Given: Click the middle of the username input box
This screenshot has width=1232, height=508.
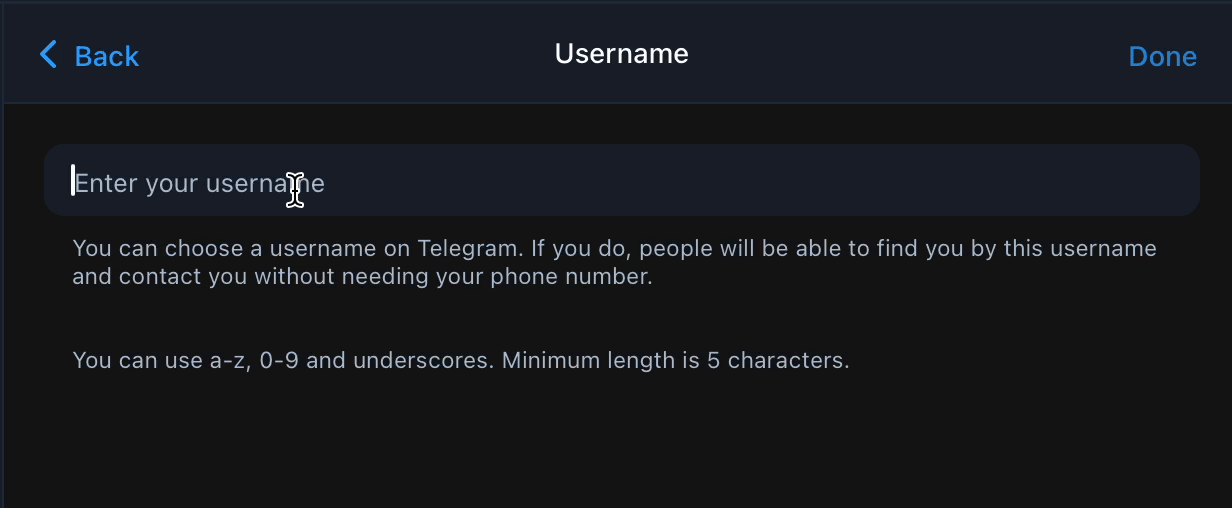Looking at the screenshot, I should (x=620, y=181).
